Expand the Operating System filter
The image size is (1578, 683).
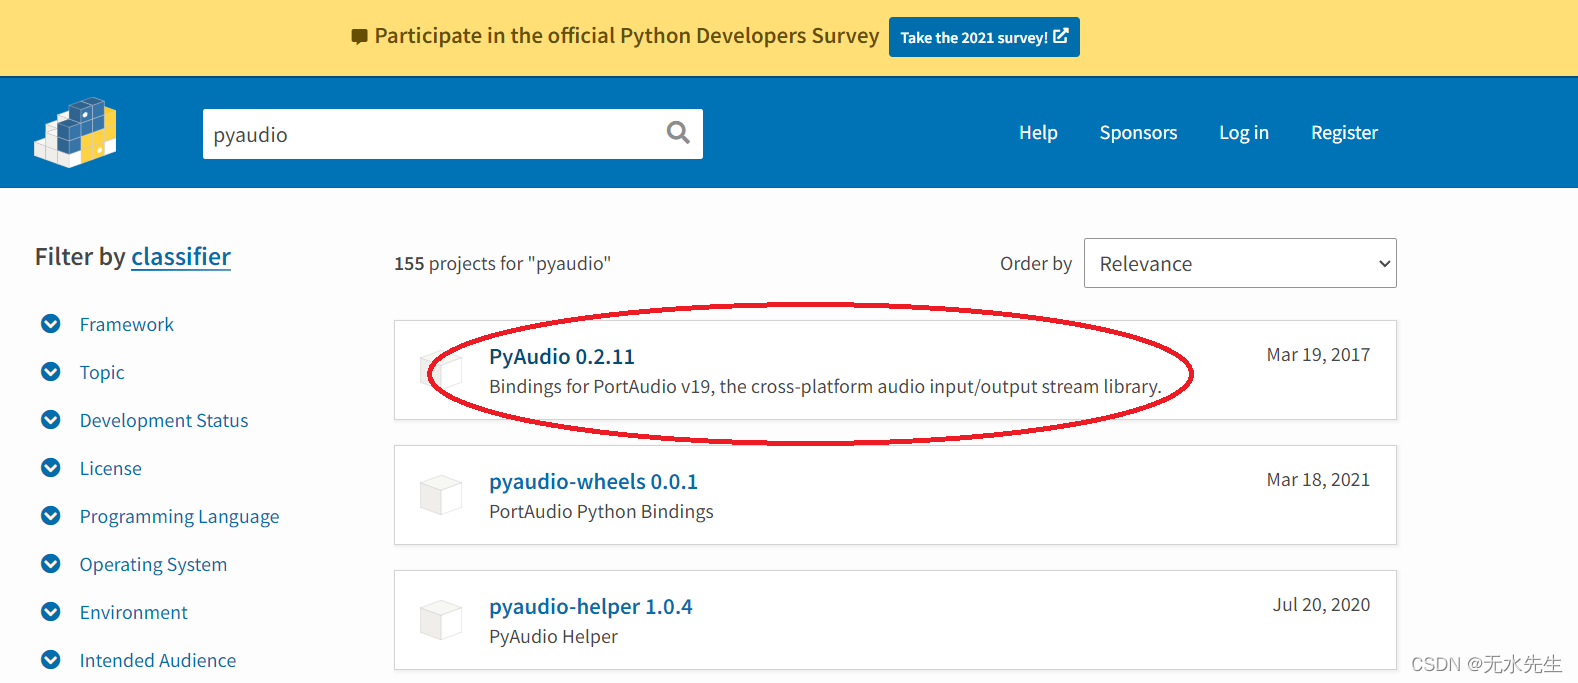point(51,564)
